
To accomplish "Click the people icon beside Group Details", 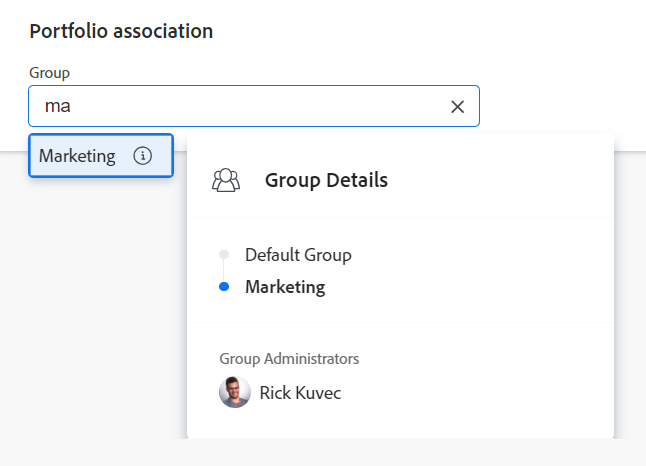I will point(226,181).
